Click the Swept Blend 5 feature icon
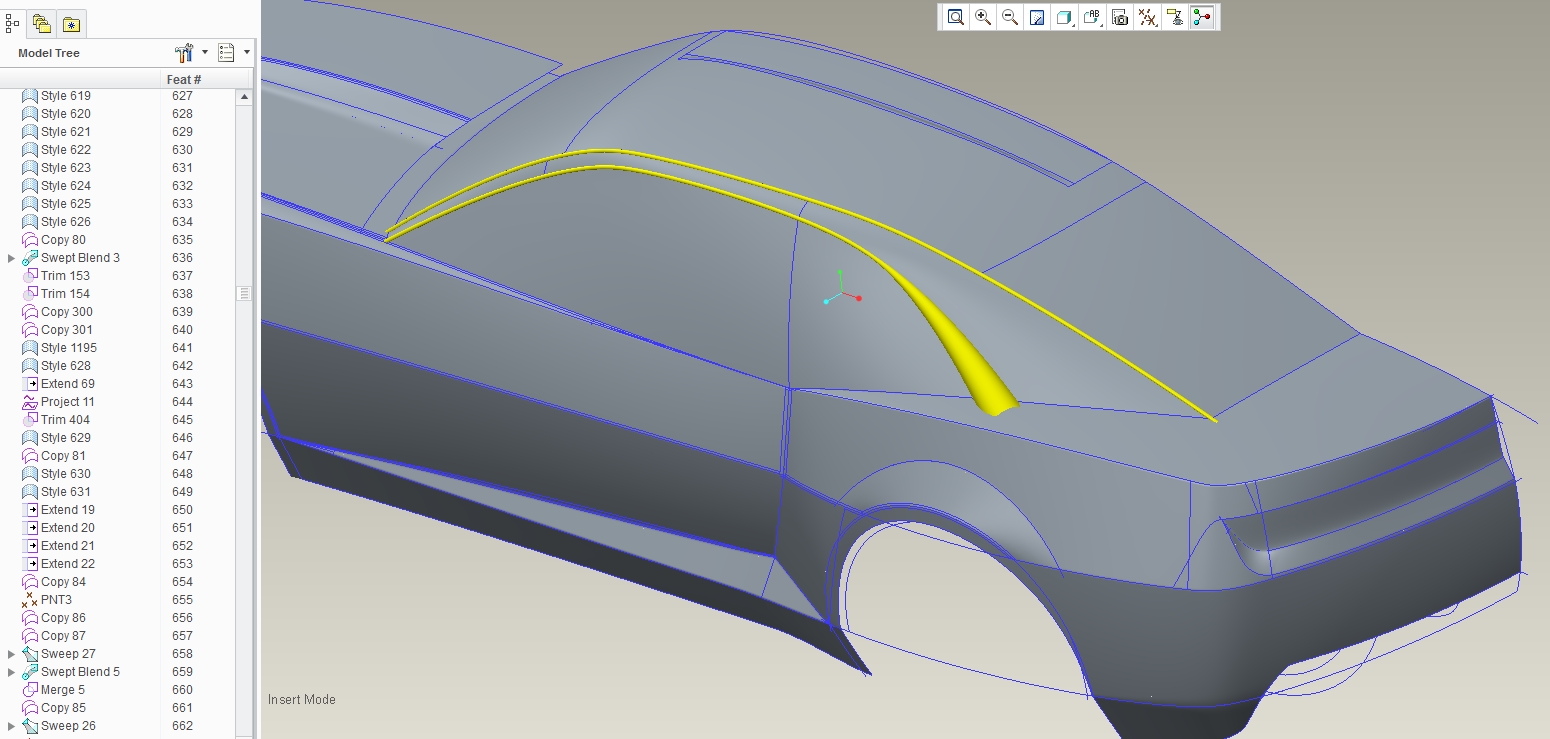This screenshot has width=1550, height=739. [x=30, y=672]
